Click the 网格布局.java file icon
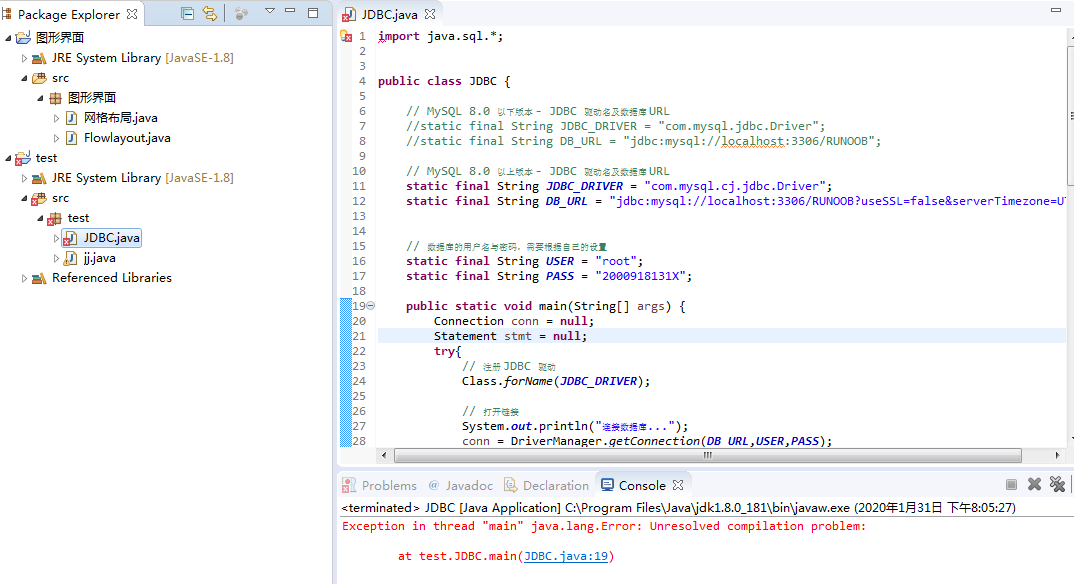Screen dimensions: 1074x584 coord(71,118)
